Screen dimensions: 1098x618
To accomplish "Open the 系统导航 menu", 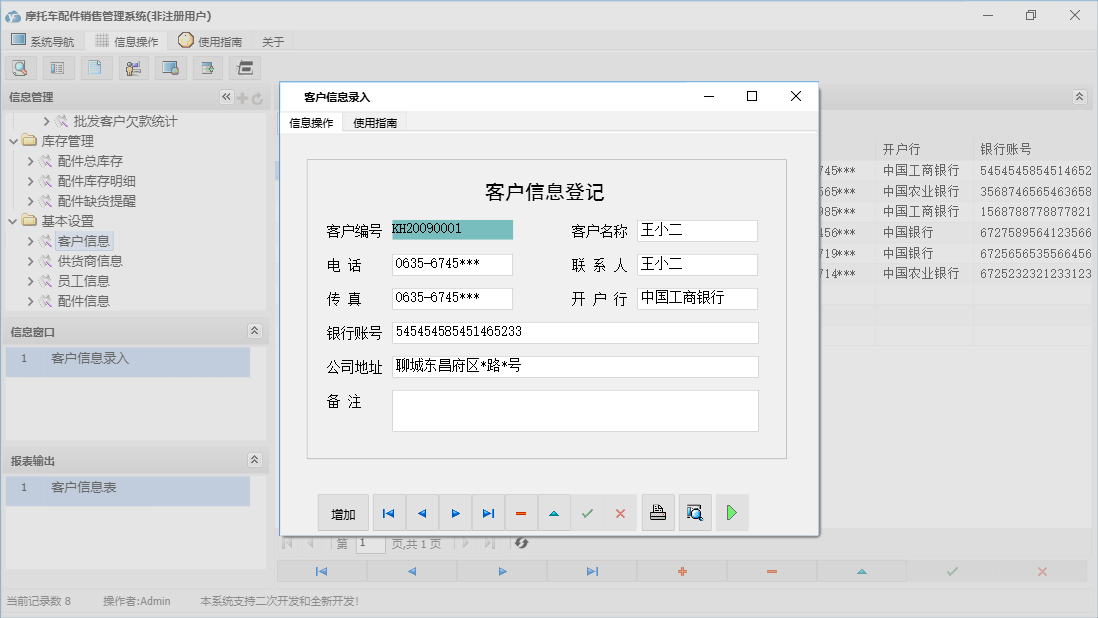I will 44,41.
